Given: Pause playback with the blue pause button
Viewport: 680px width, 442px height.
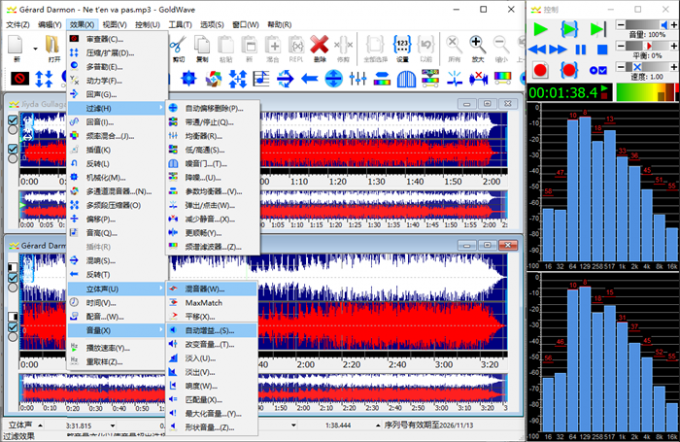Looking at the screenshot, I should tap(581, 49).
